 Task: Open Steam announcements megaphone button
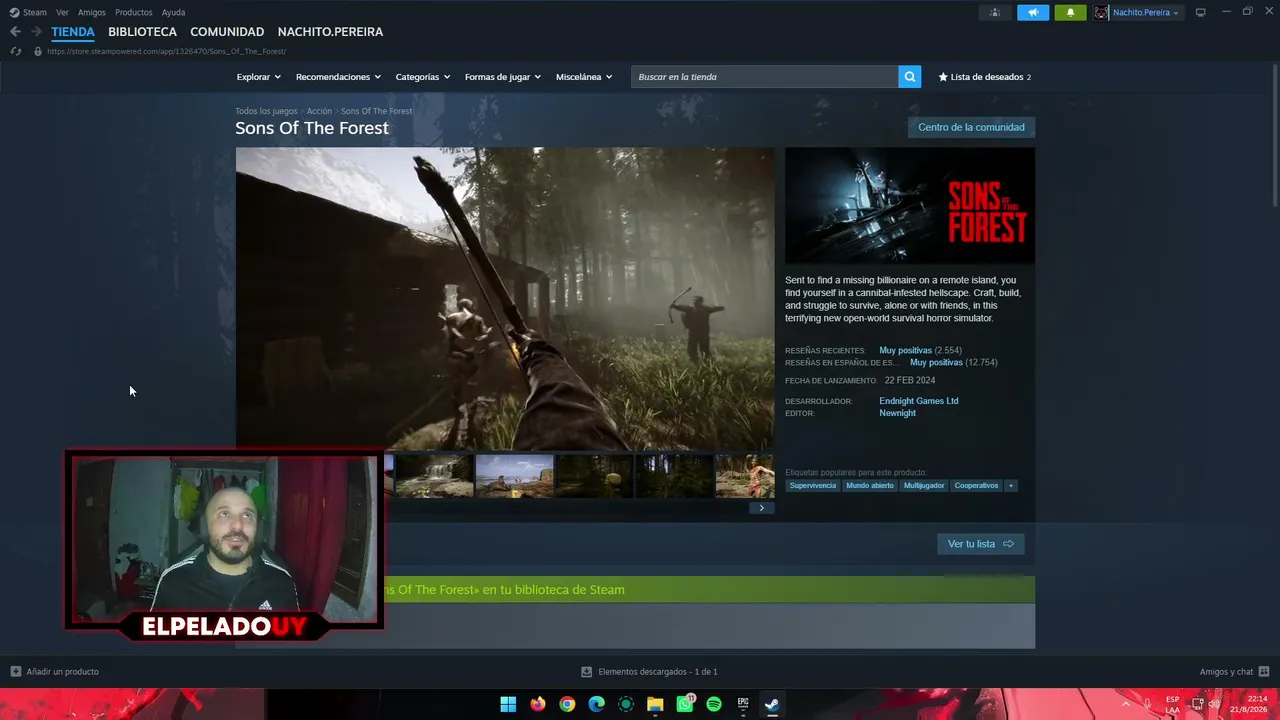[1033, 12]
